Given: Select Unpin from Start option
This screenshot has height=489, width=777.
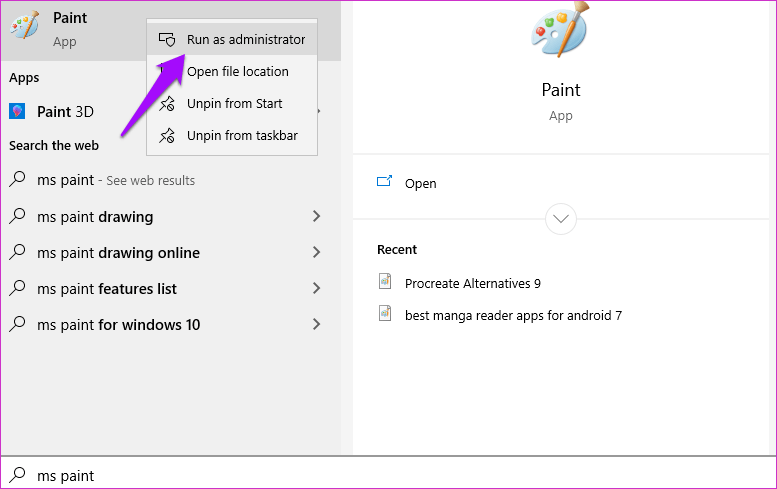Looking at the screenshot, I should pyautogui.click(x=234, y=104).
